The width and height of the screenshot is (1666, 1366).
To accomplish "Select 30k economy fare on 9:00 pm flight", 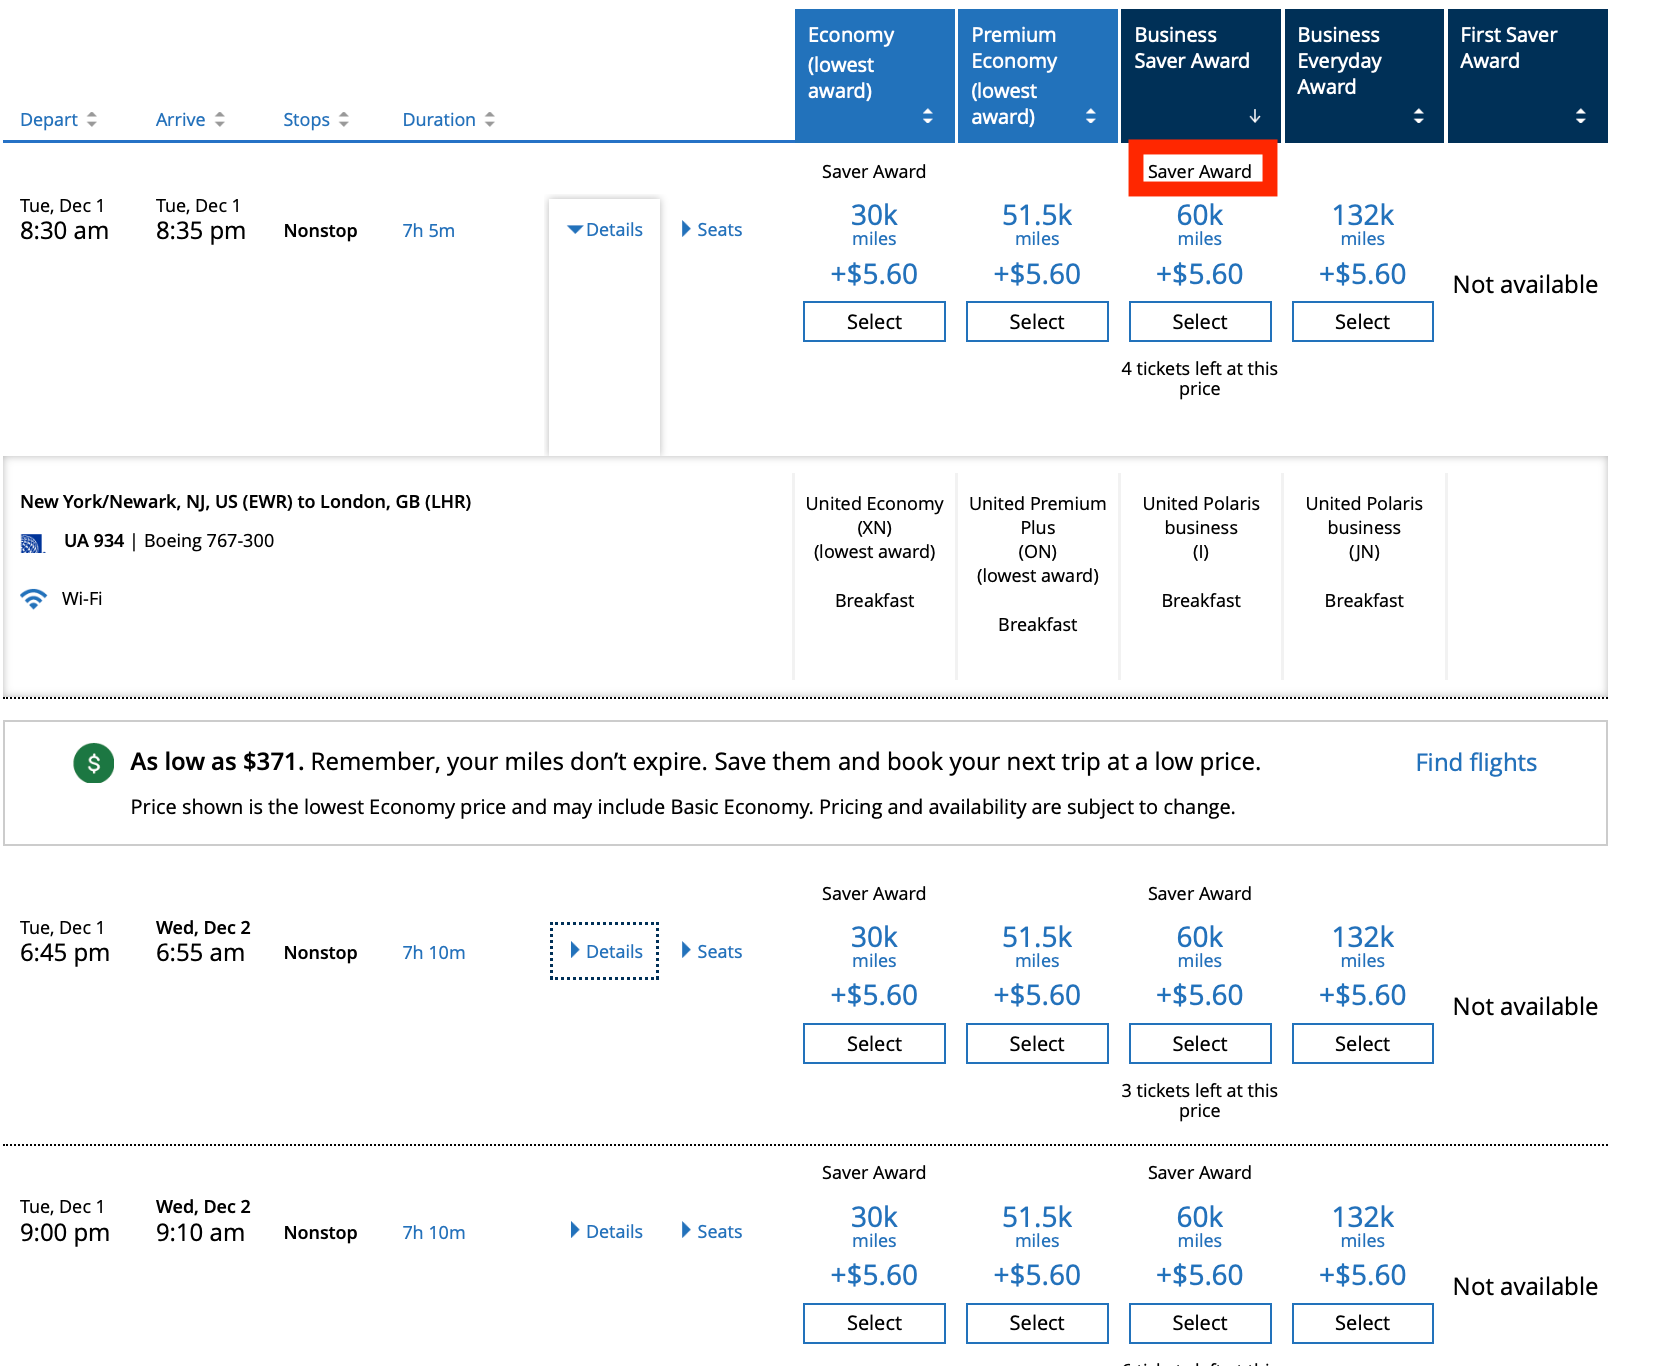I will click(874, 1323).
